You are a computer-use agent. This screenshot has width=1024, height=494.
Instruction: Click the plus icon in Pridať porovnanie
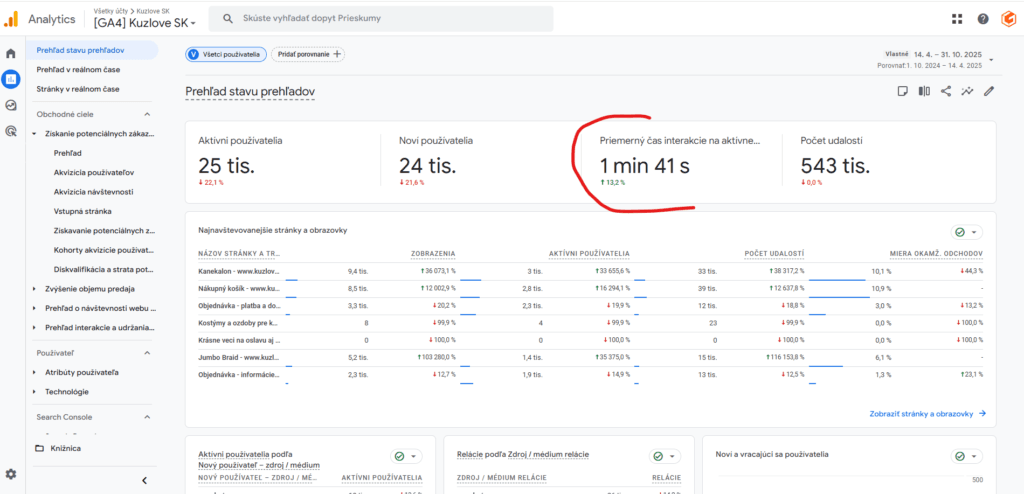tap(337, 54)
